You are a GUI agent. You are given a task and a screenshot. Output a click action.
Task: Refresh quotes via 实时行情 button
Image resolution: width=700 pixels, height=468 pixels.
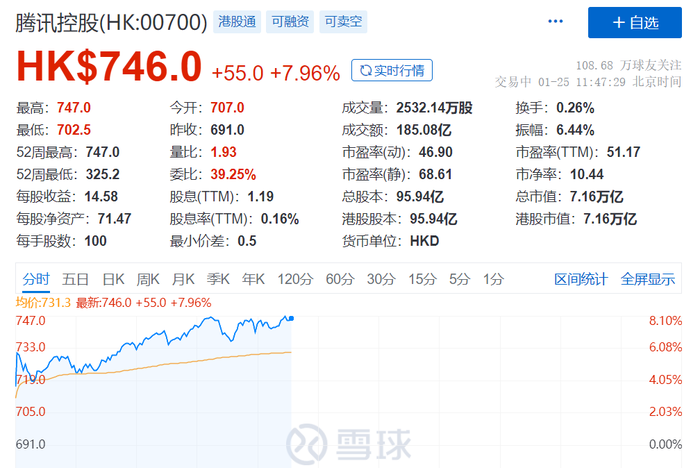point(392,70)
